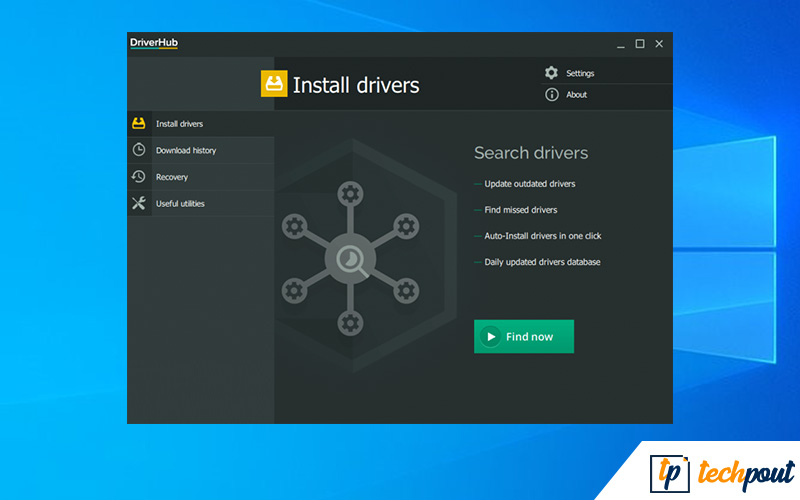
Task: Click the Find missed drivers text
Action: pos(520,210)
